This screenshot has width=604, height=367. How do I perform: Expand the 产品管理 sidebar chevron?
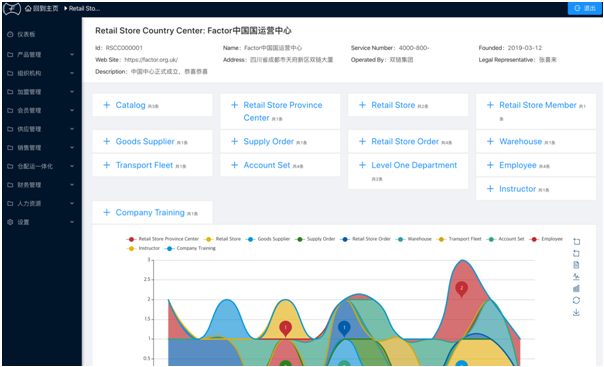click(x=72, y=55)
